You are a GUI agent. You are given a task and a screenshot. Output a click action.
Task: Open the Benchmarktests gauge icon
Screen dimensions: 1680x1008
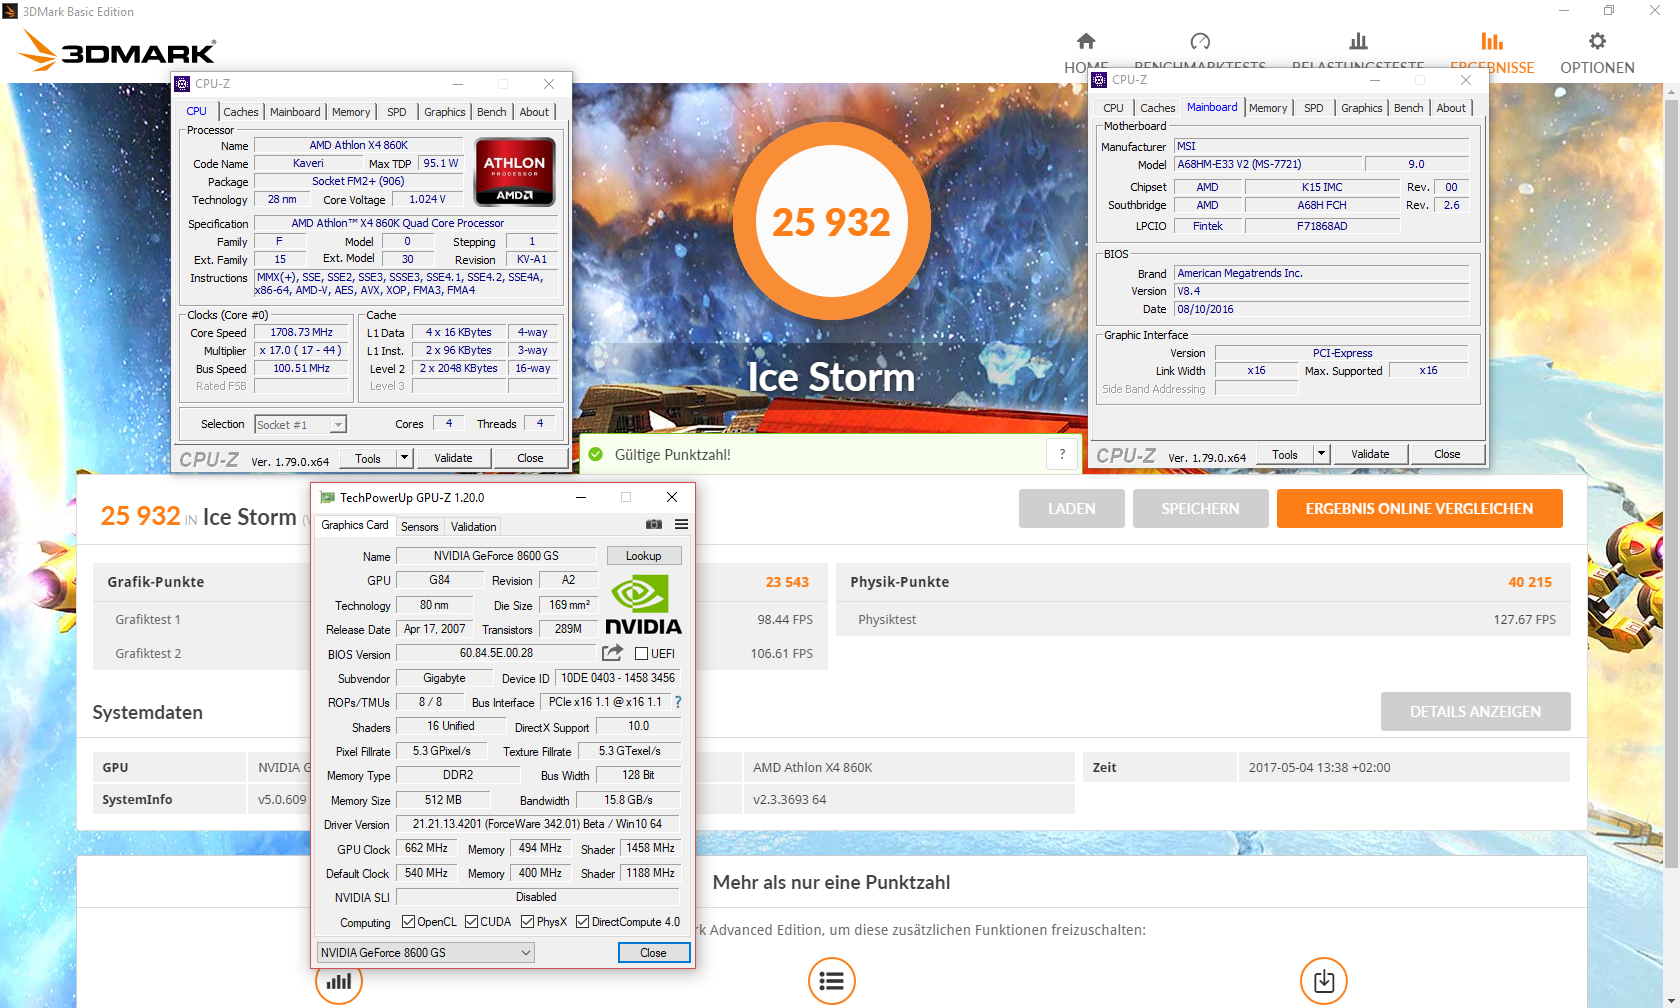click(1200, 41)
